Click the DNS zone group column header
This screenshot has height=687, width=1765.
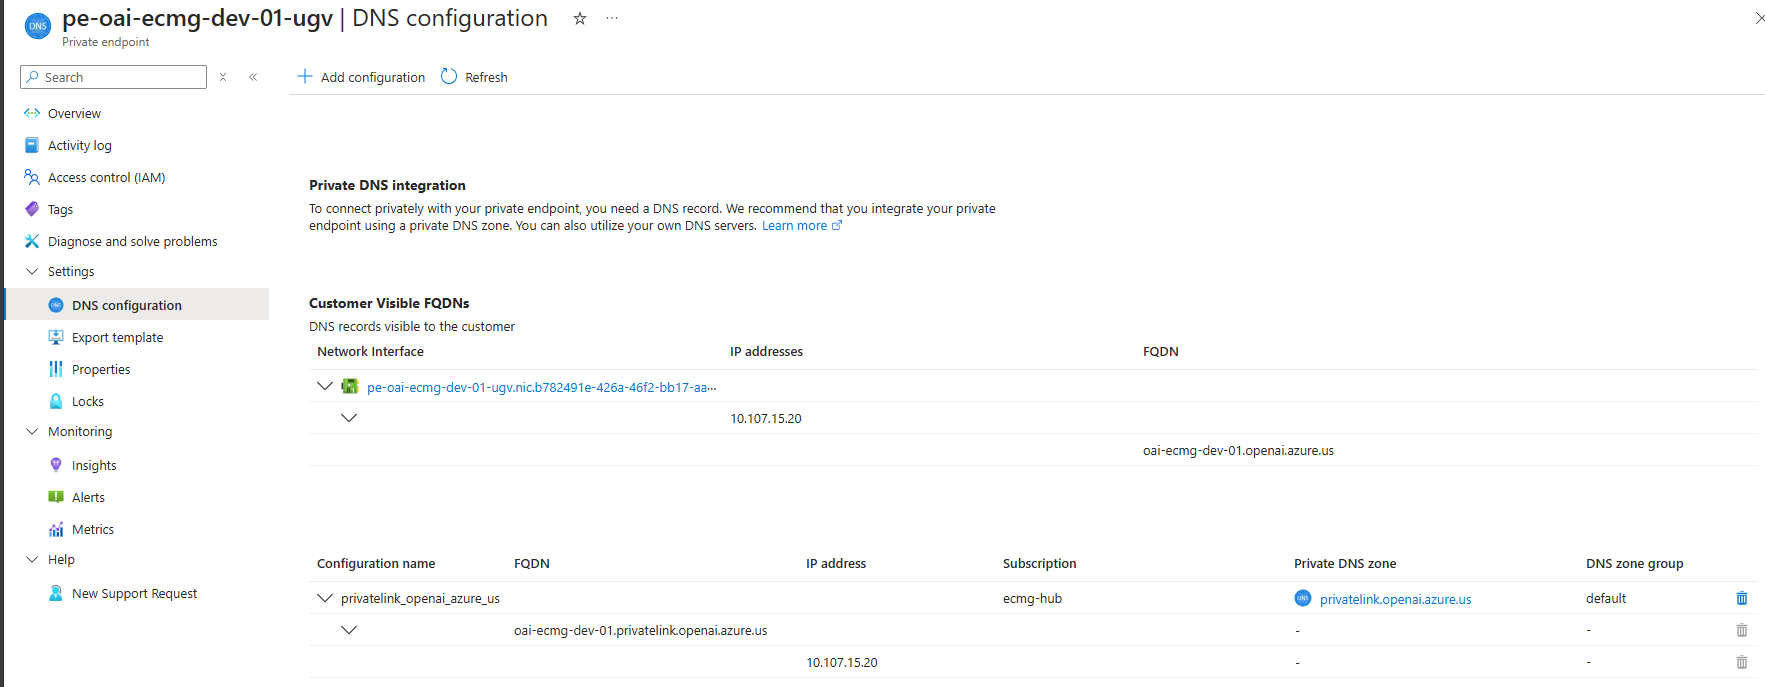point(1635,563)
